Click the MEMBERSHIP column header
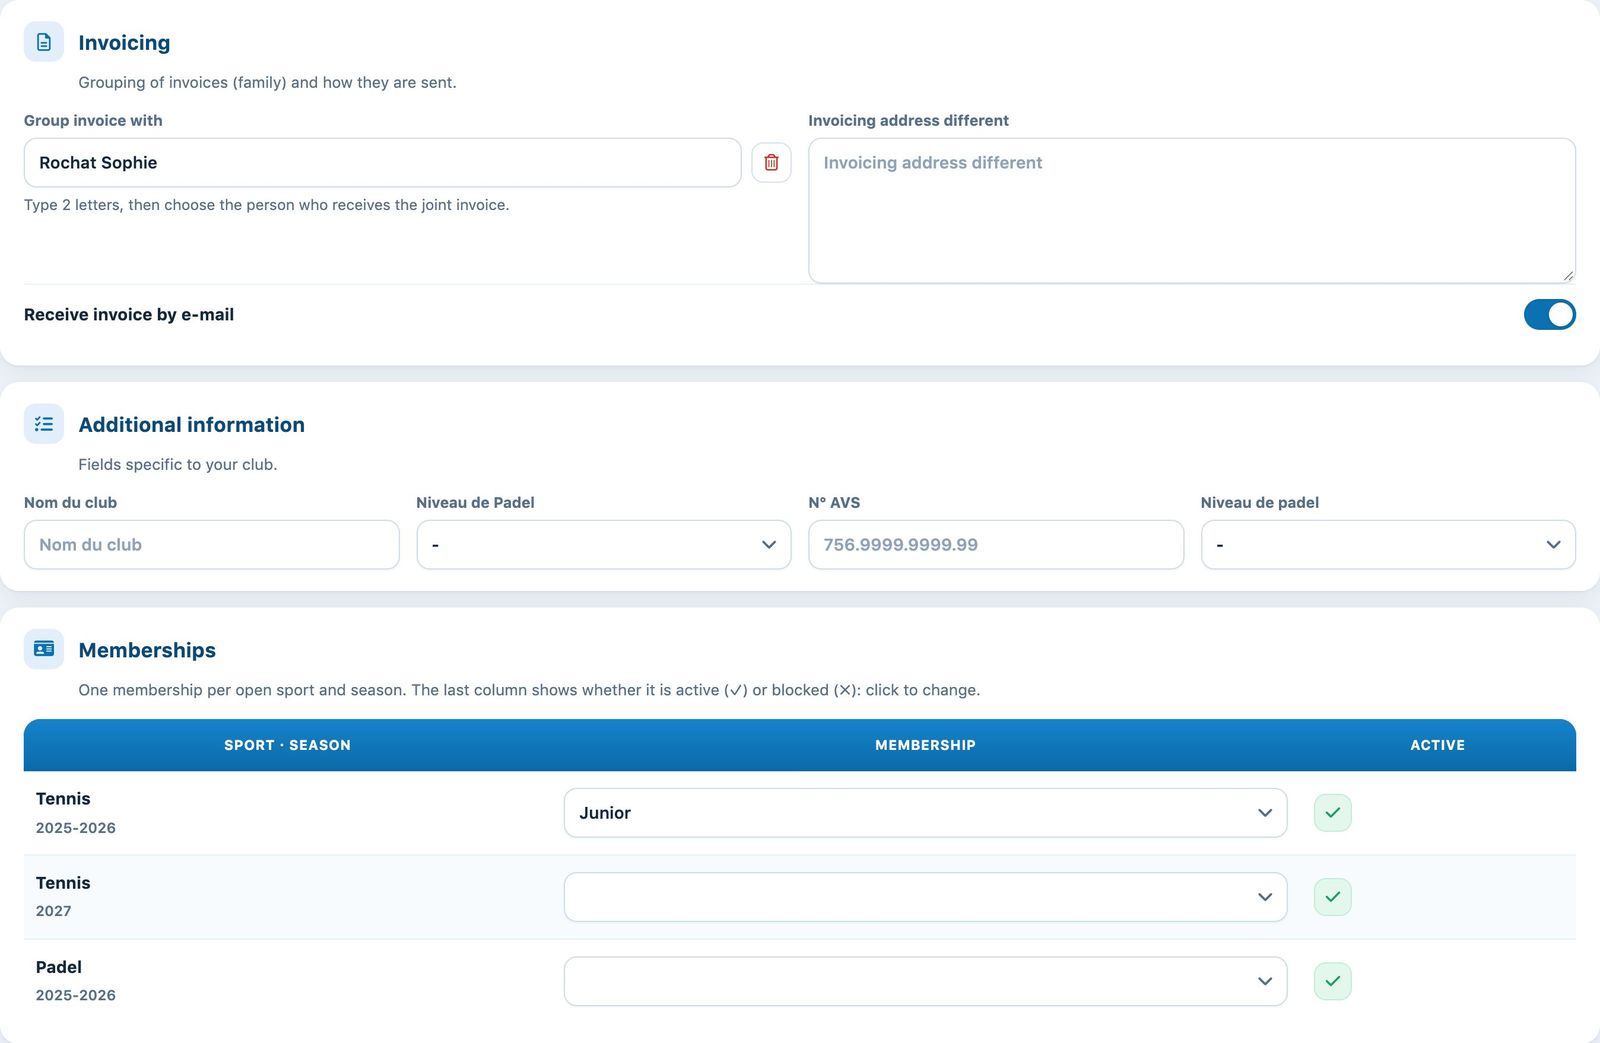The height and width of the screenshot is (1043, 1600). (x=925, y=745)
